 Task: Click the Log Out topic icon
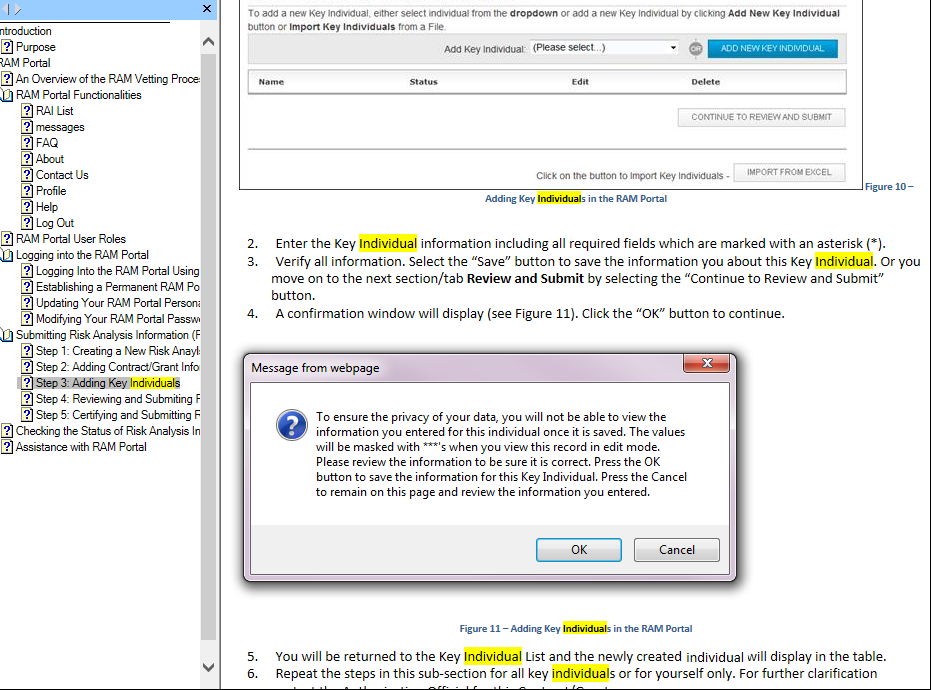(27, 224)
